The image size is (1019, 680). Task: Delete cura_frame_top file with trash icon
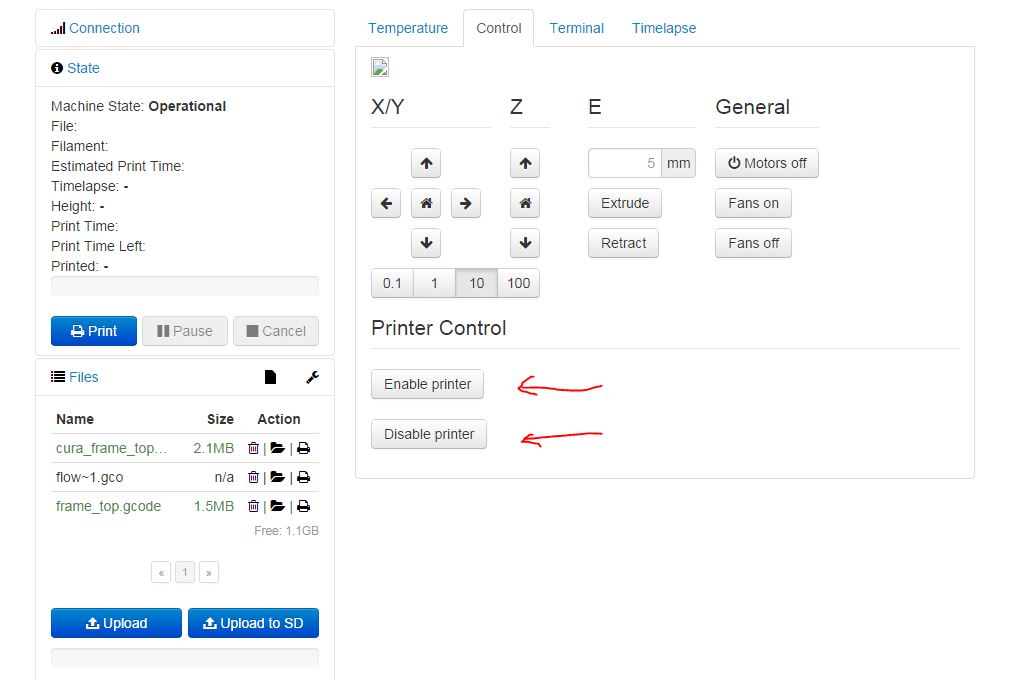253,448
